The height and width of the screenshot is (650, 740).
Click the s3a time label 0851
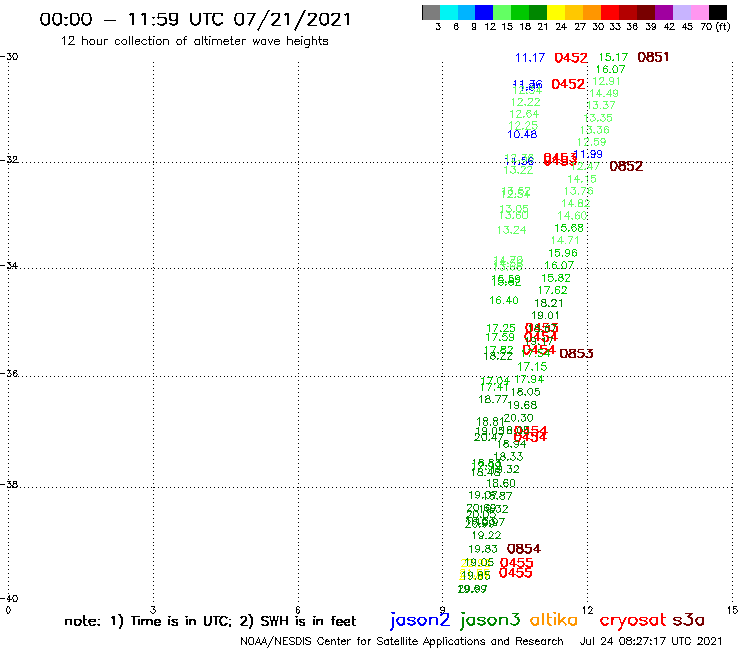[x=653, y=57]
